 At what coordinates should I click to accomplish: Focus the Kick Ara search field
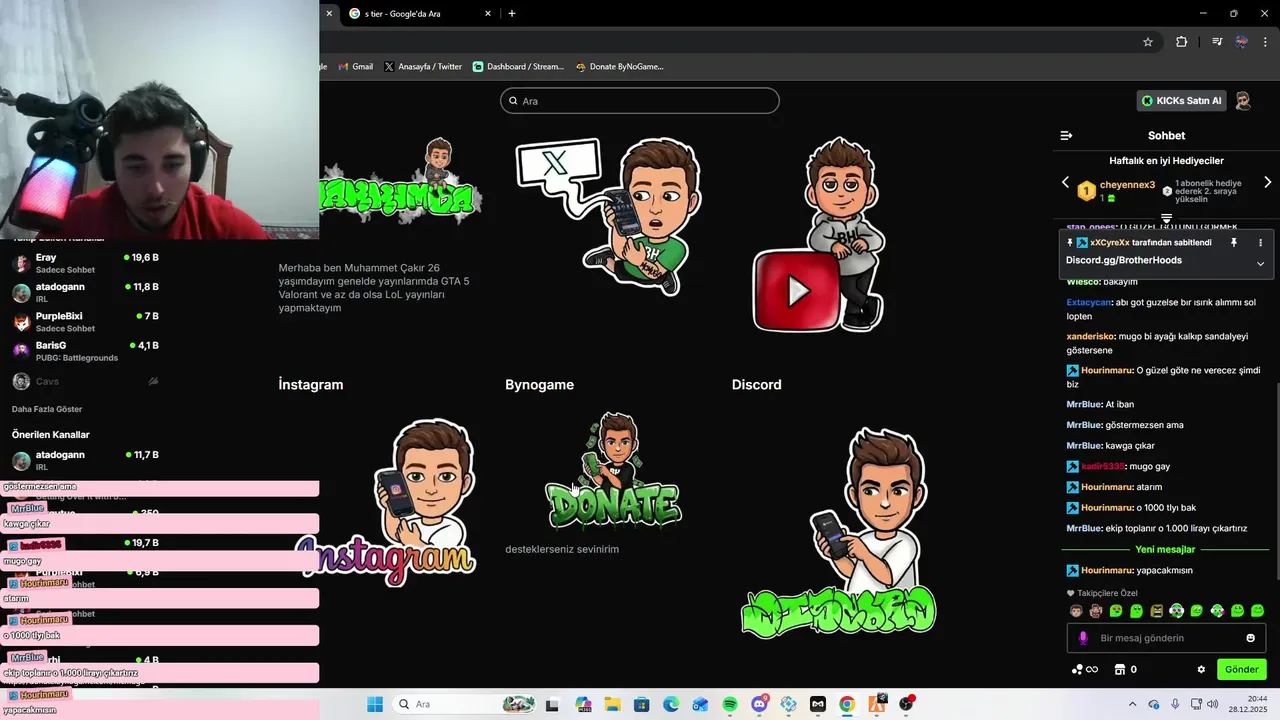pyautogui.click(x=640, y=101)
